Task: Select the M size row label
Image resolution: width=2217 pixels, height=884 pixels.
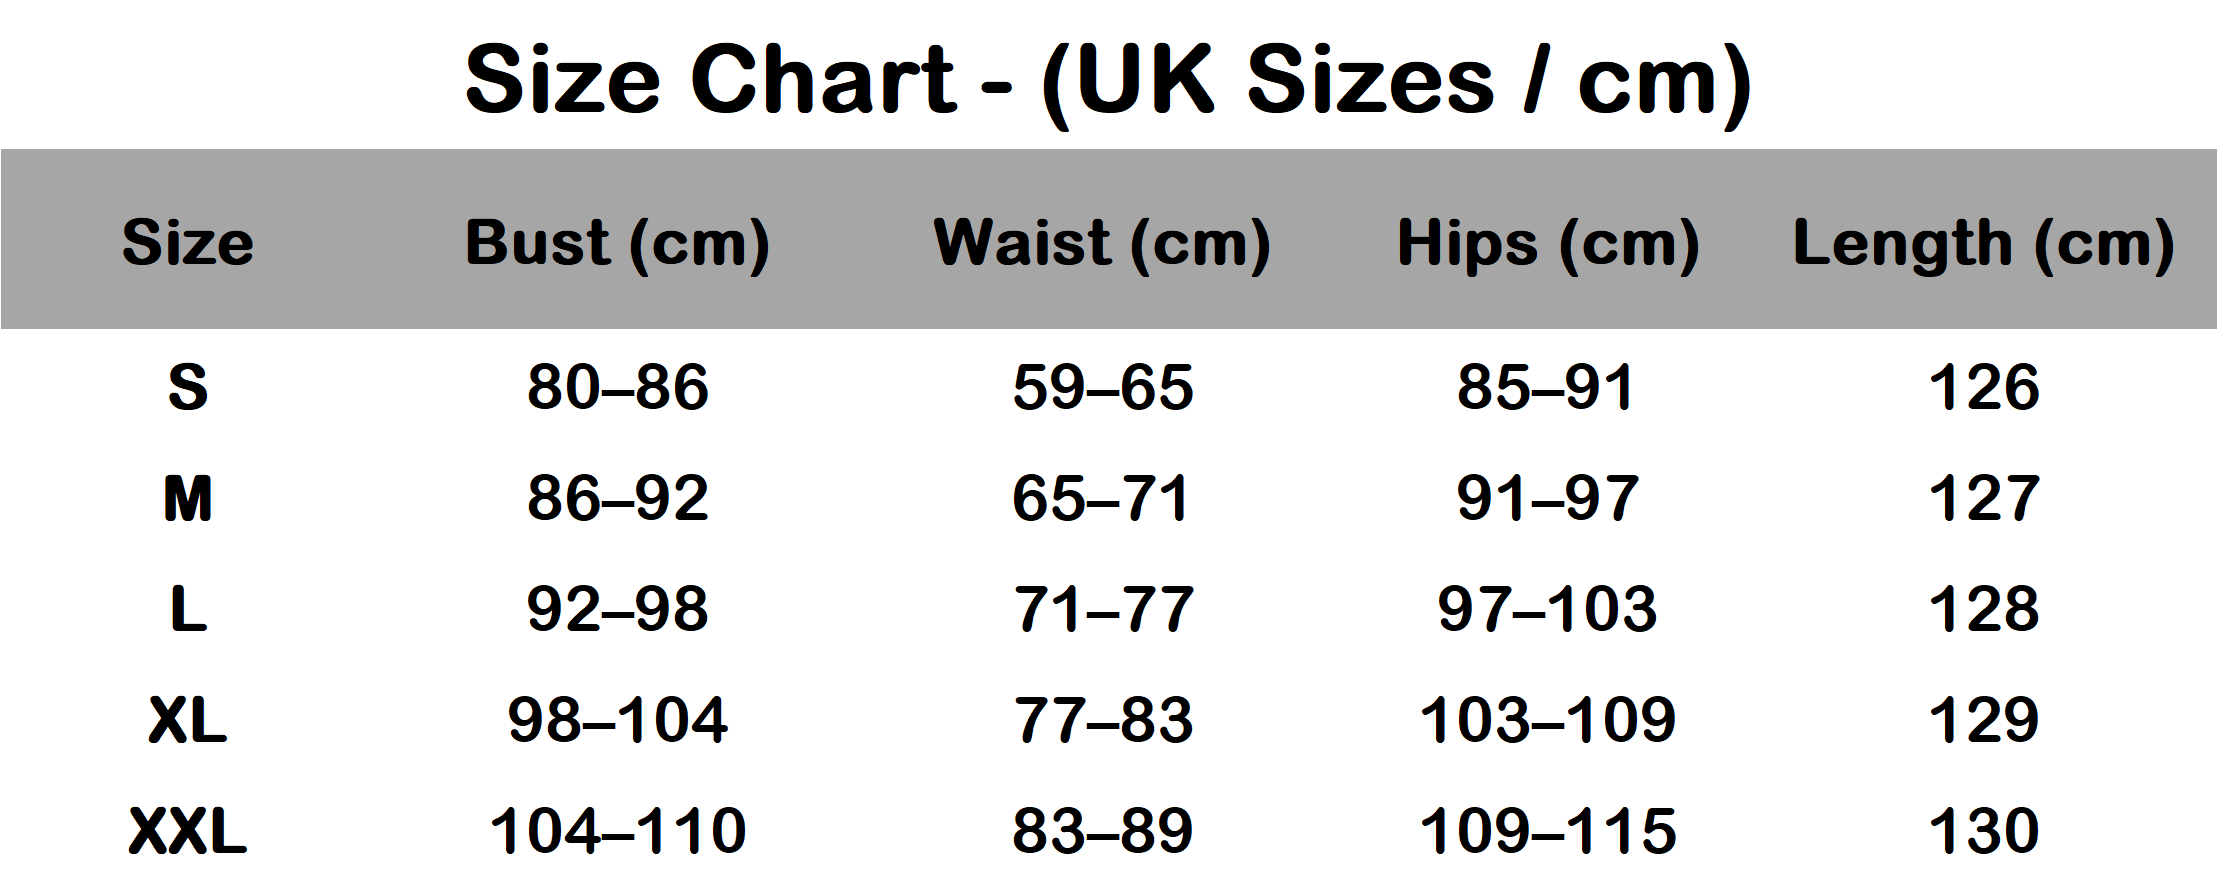Action: 188,499
